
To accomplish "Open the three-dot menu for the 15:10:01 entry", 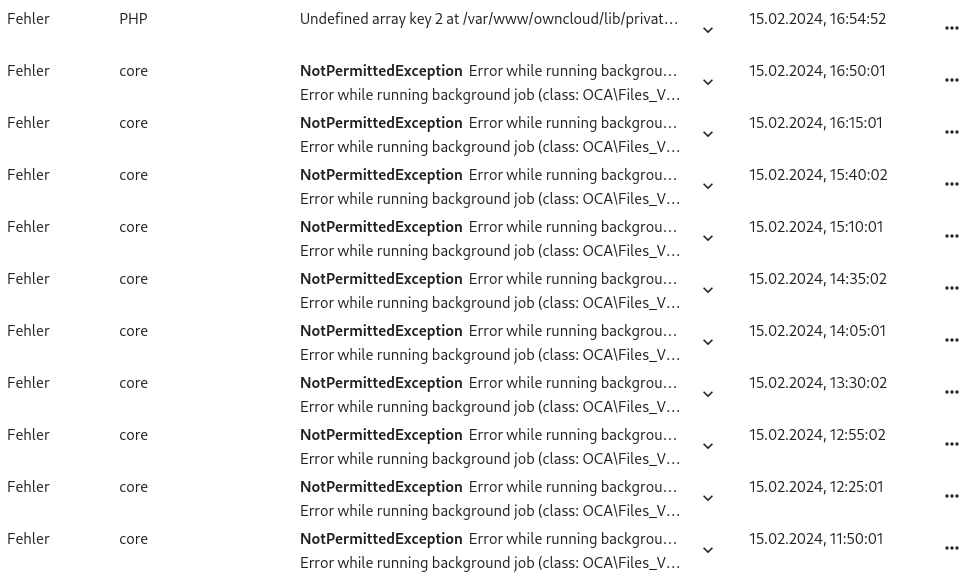I will [x=952, y=237].
